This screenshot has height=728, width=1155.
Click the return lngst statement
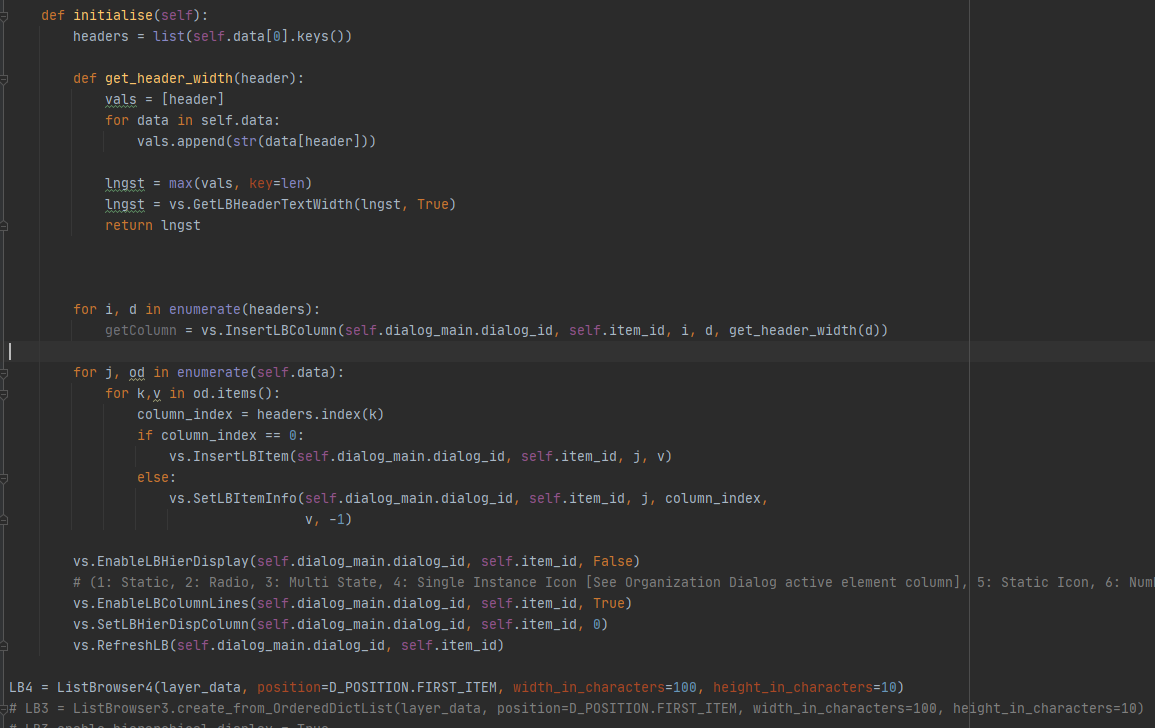tap(152, 225)
